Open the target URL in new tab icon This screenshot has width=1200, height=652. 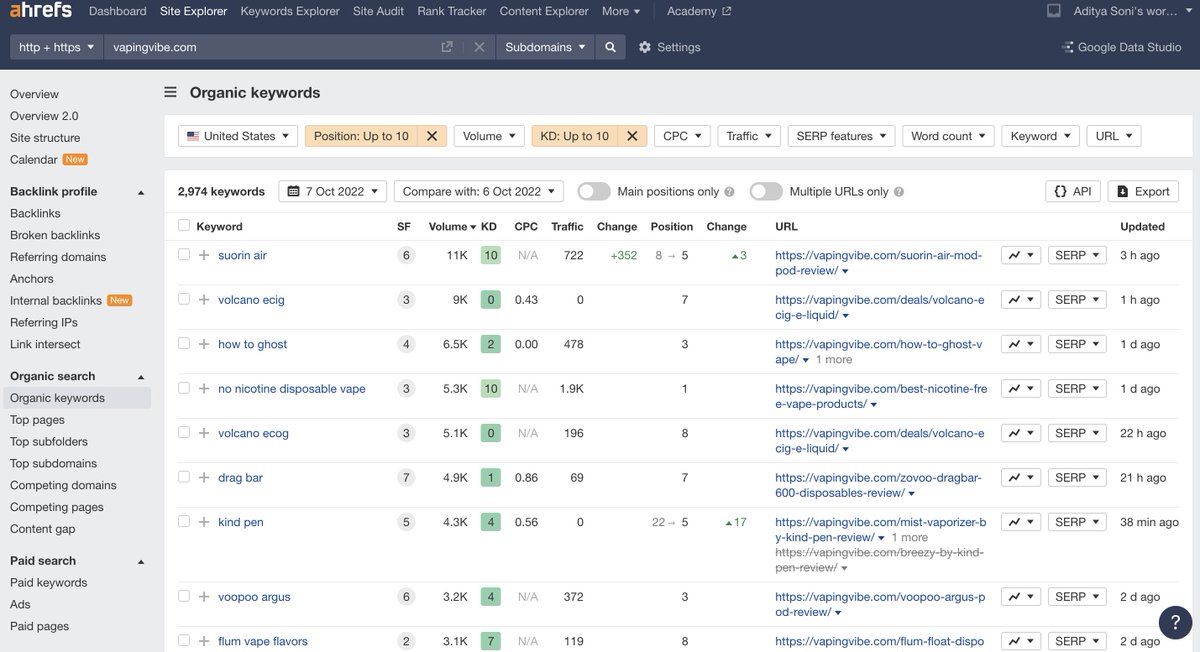447,47
